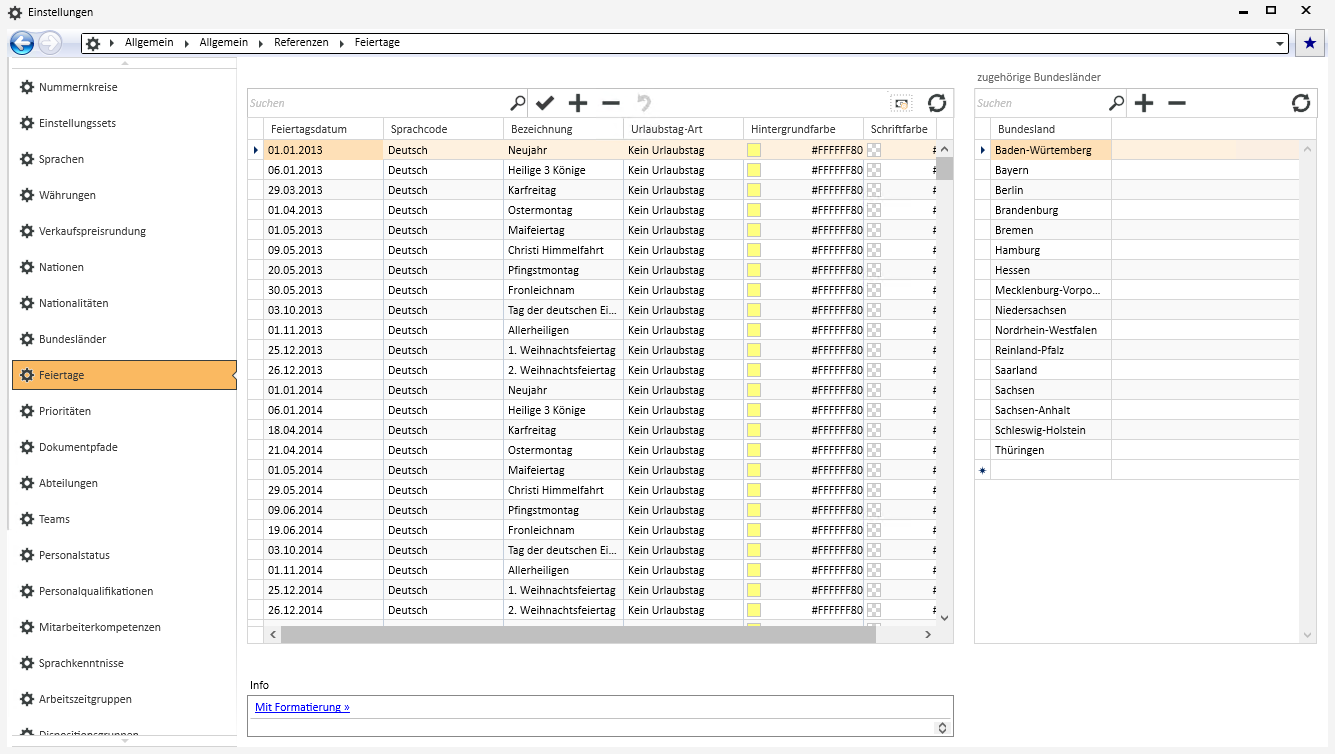The image size is (1335, 754).
Task: Click the date cell 25.12.2014
Action: point(324,590)
